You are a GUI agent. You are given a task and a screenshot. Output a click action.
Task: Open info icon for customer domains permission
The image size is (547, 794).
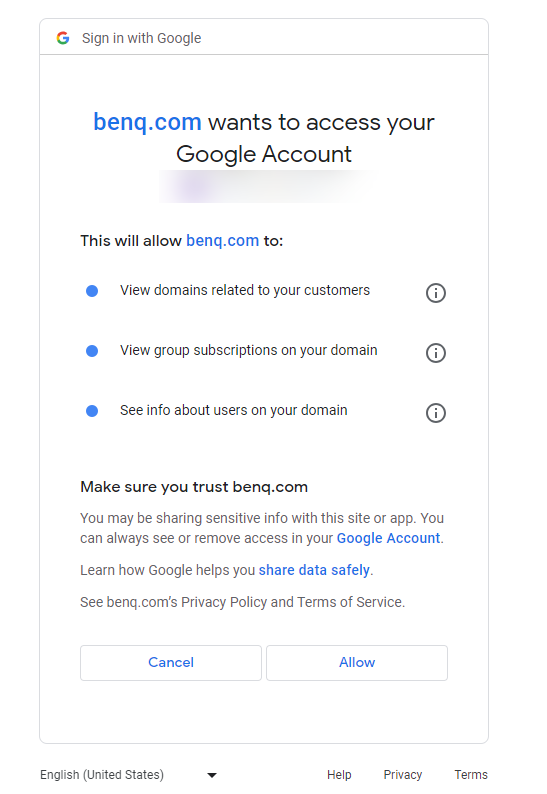click(x=436, y=293)
